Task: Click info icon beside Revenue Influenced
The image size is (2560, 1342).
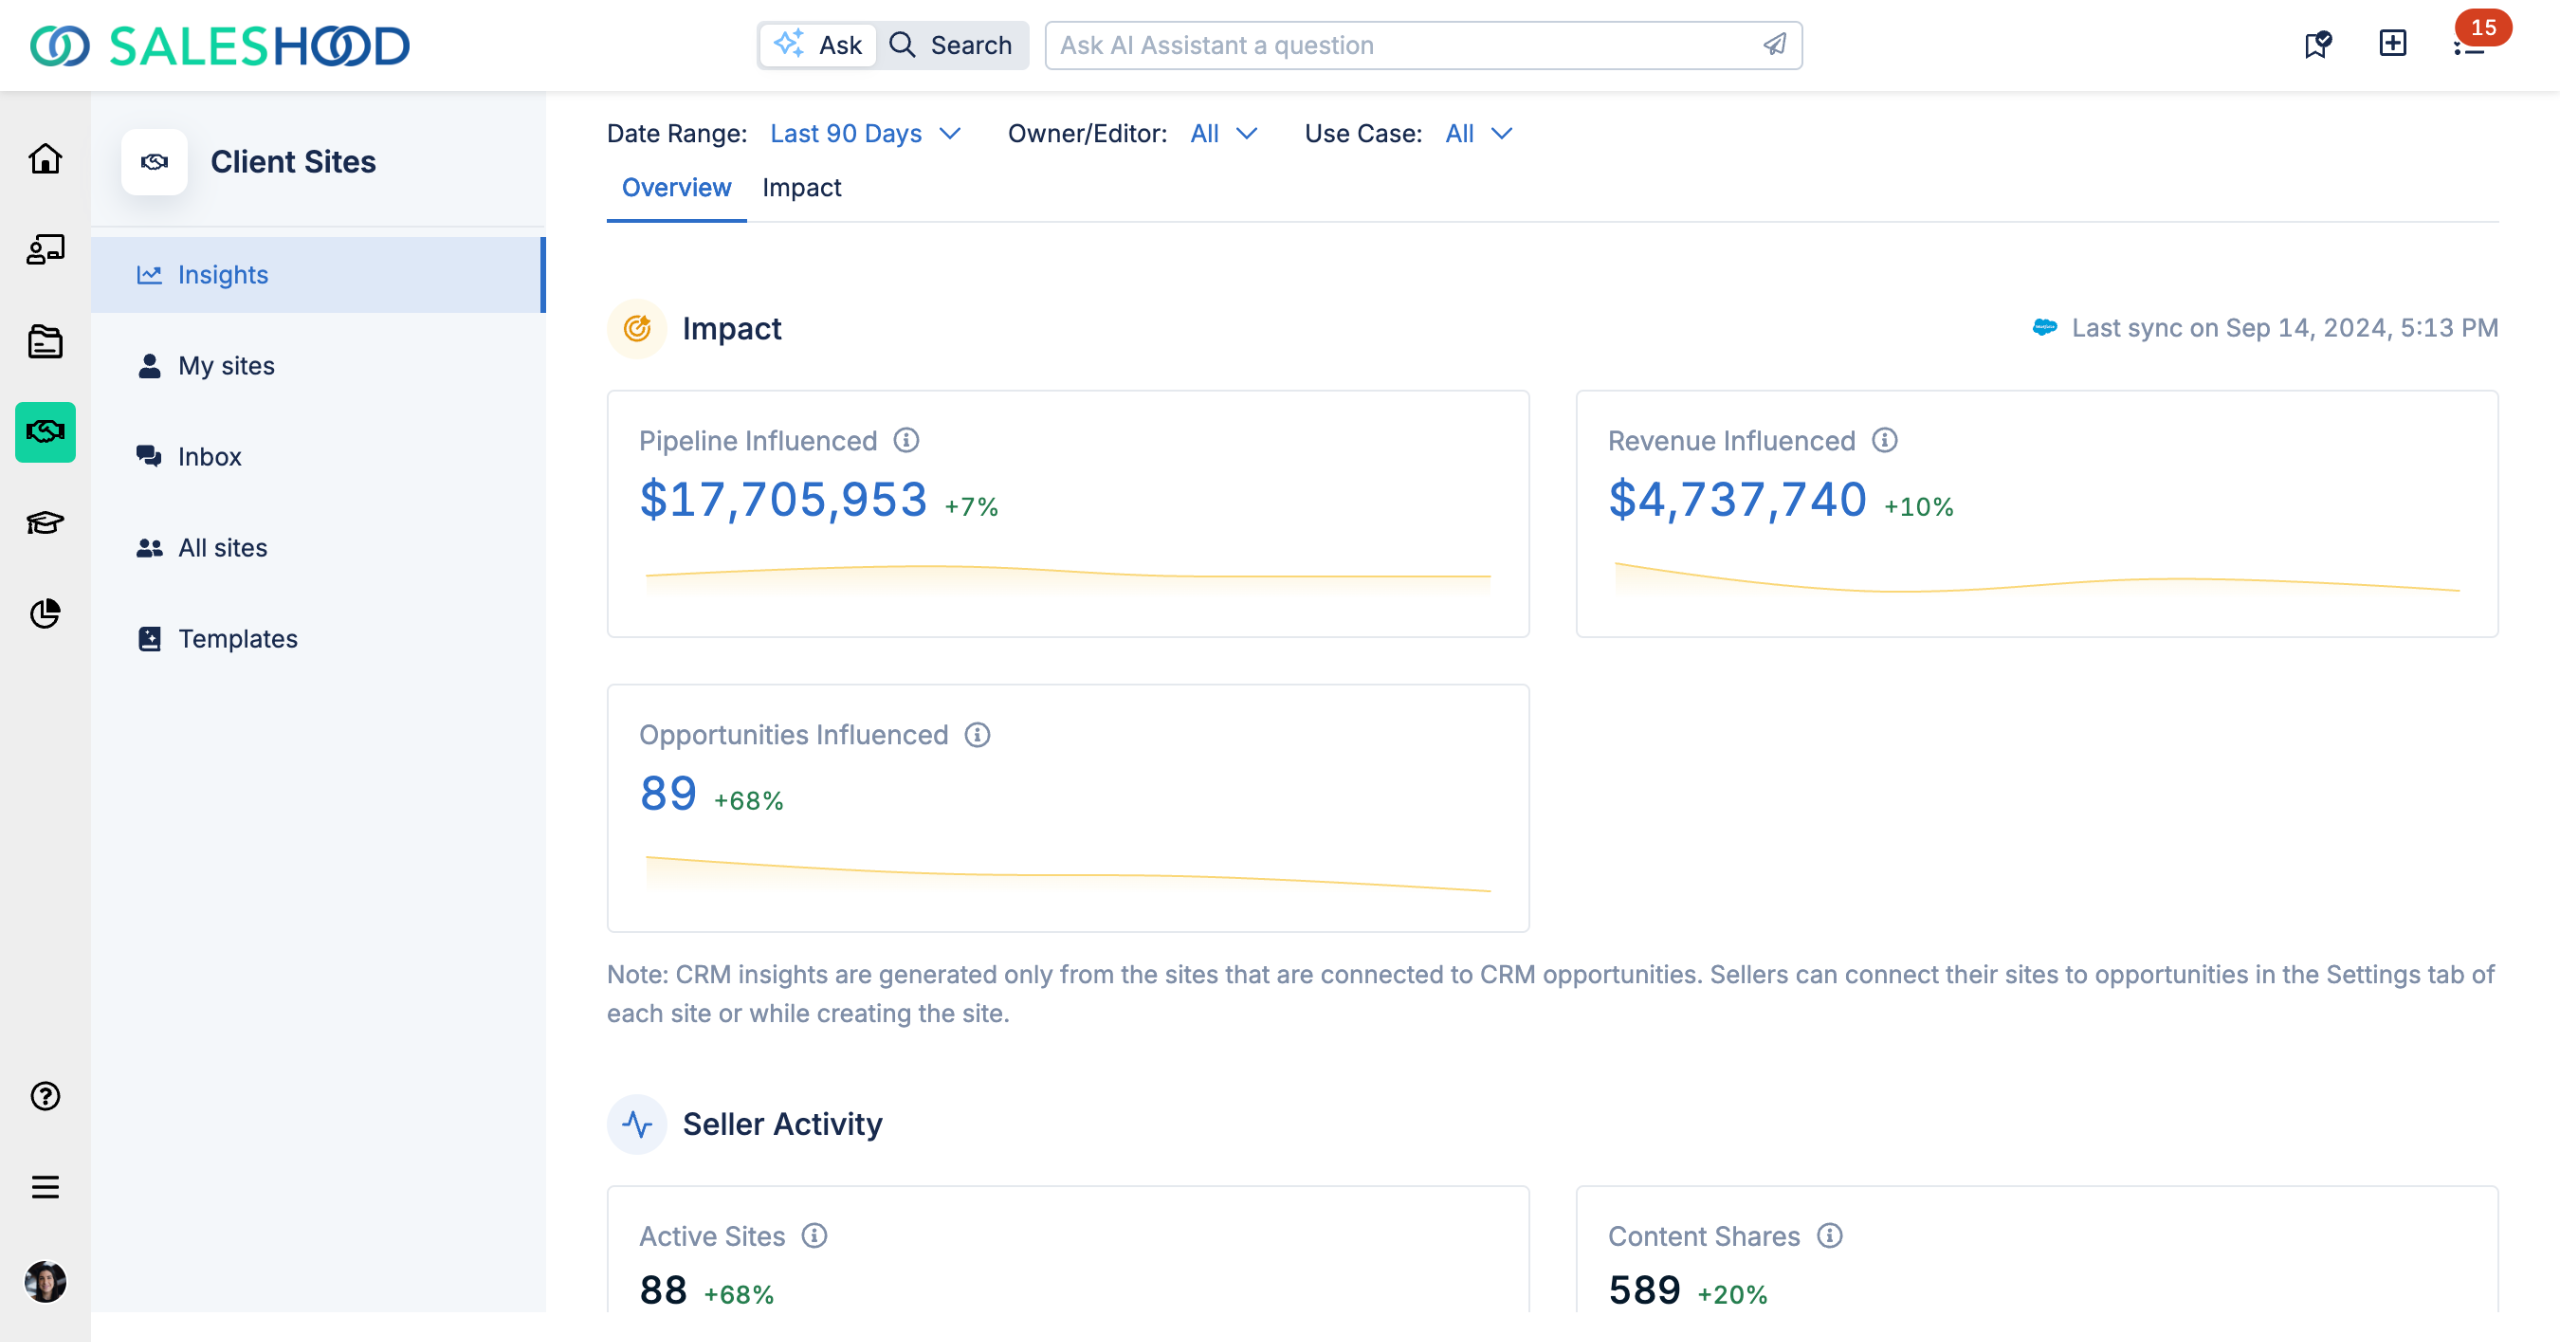Action: pyautogui.click(x=1884, y=440)
